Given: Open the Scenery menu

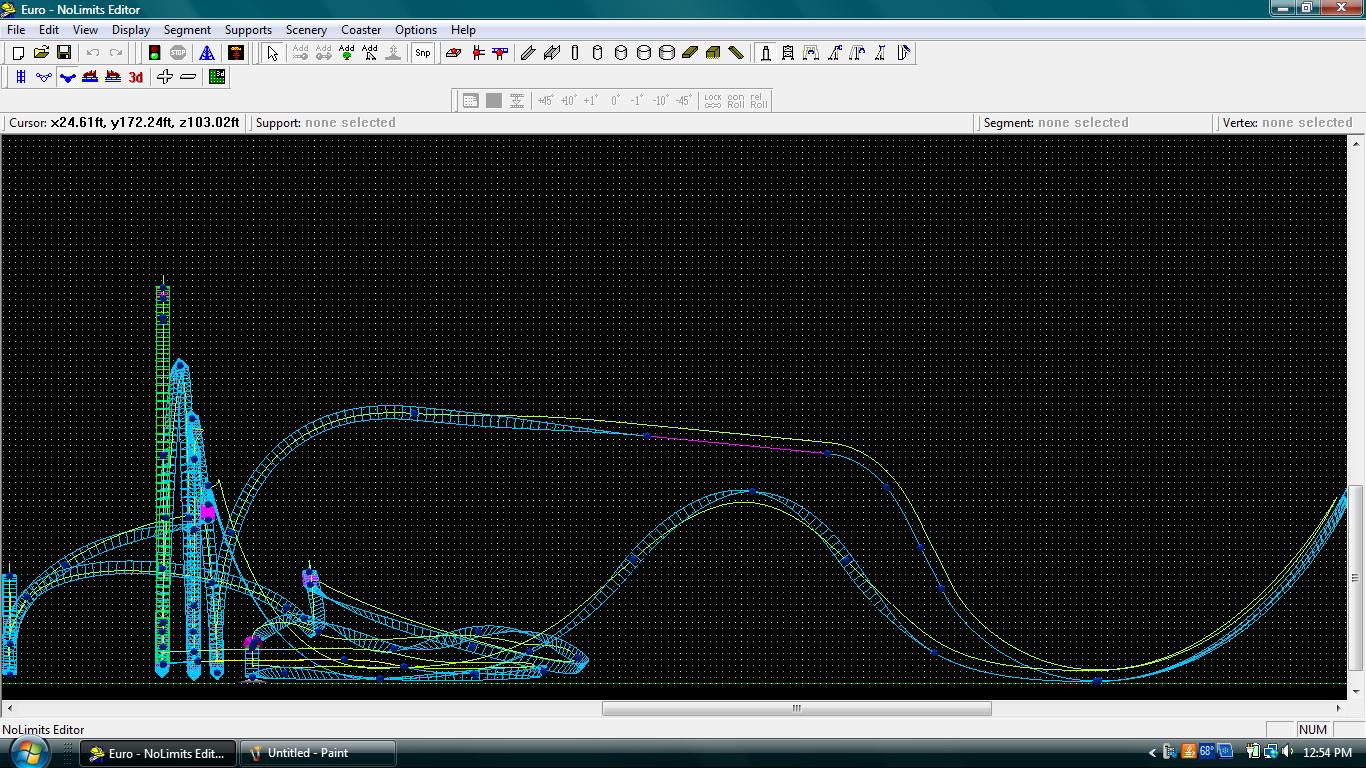Looking at the screenshot, I should coord(306,30).
